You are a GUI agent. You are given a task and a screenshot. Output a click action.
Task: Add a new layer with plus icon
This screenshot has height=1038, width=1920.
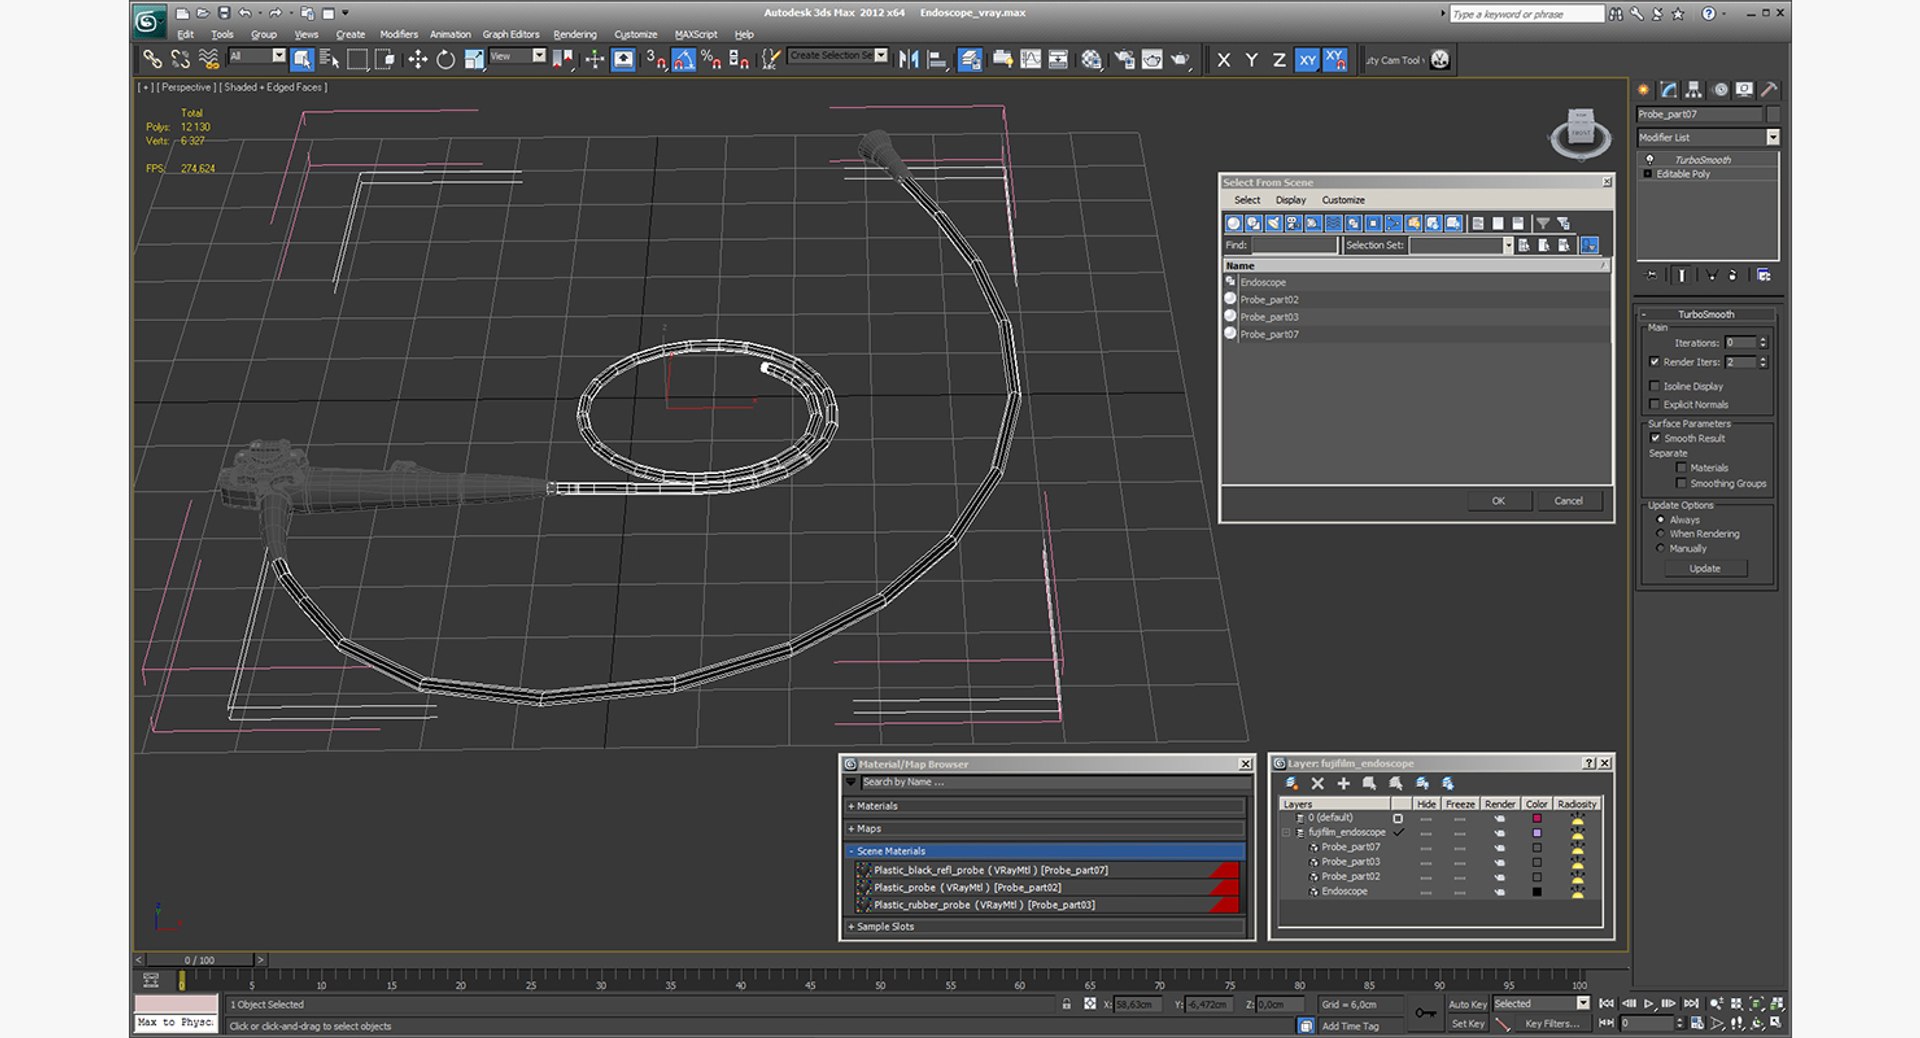tap(1343, 784)
